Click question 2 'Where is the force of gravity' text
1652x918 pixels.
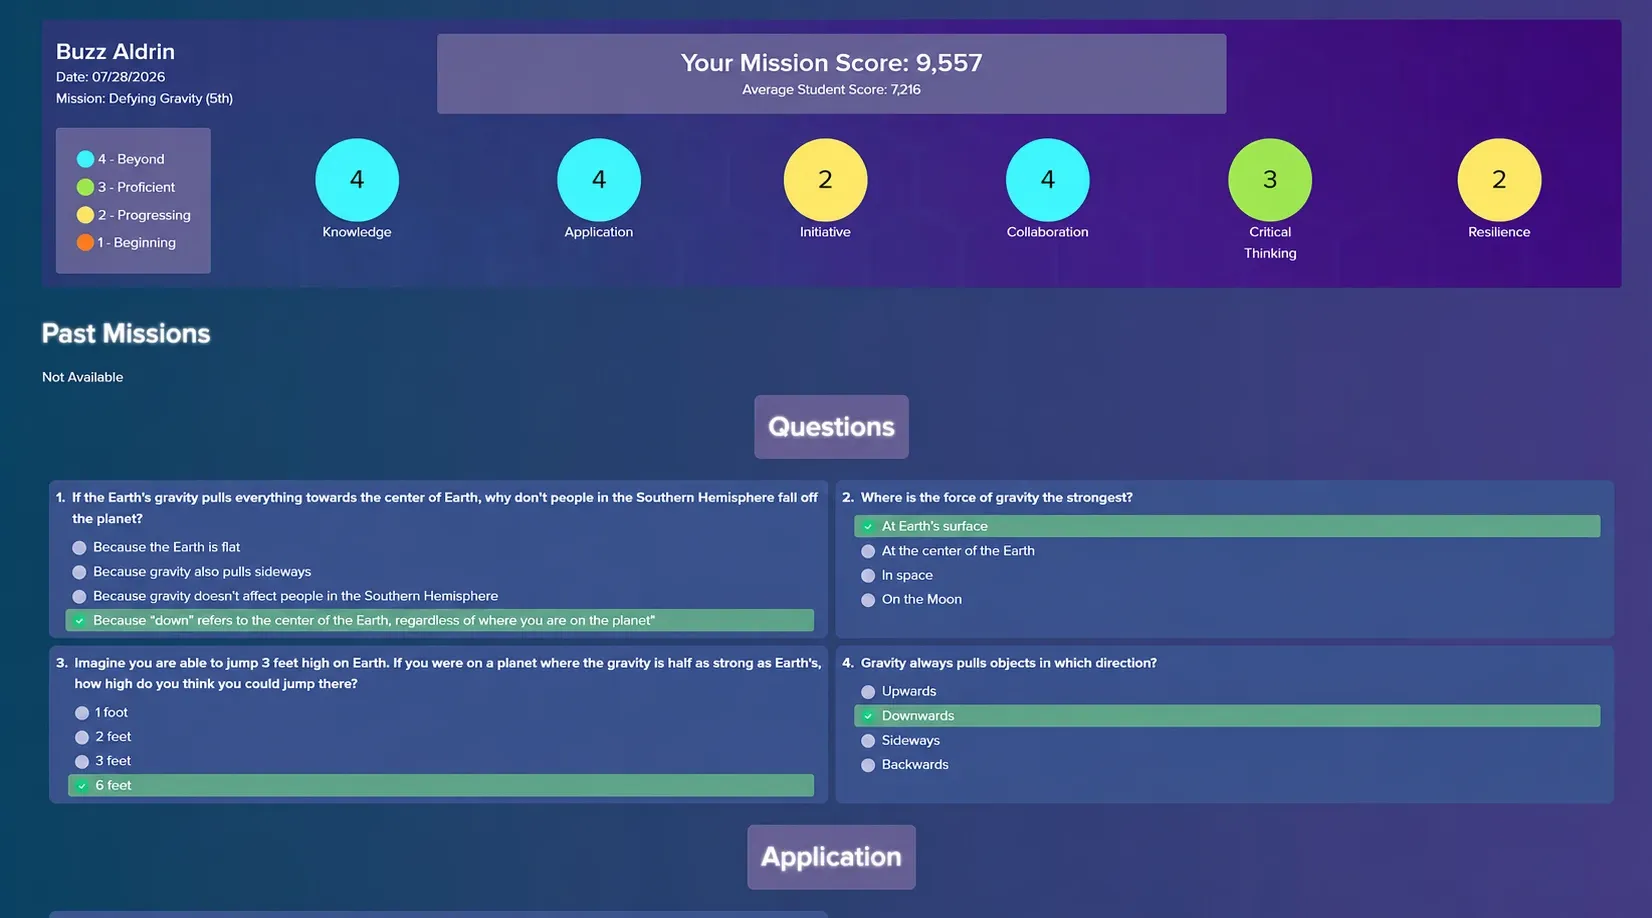click(997, 497)
